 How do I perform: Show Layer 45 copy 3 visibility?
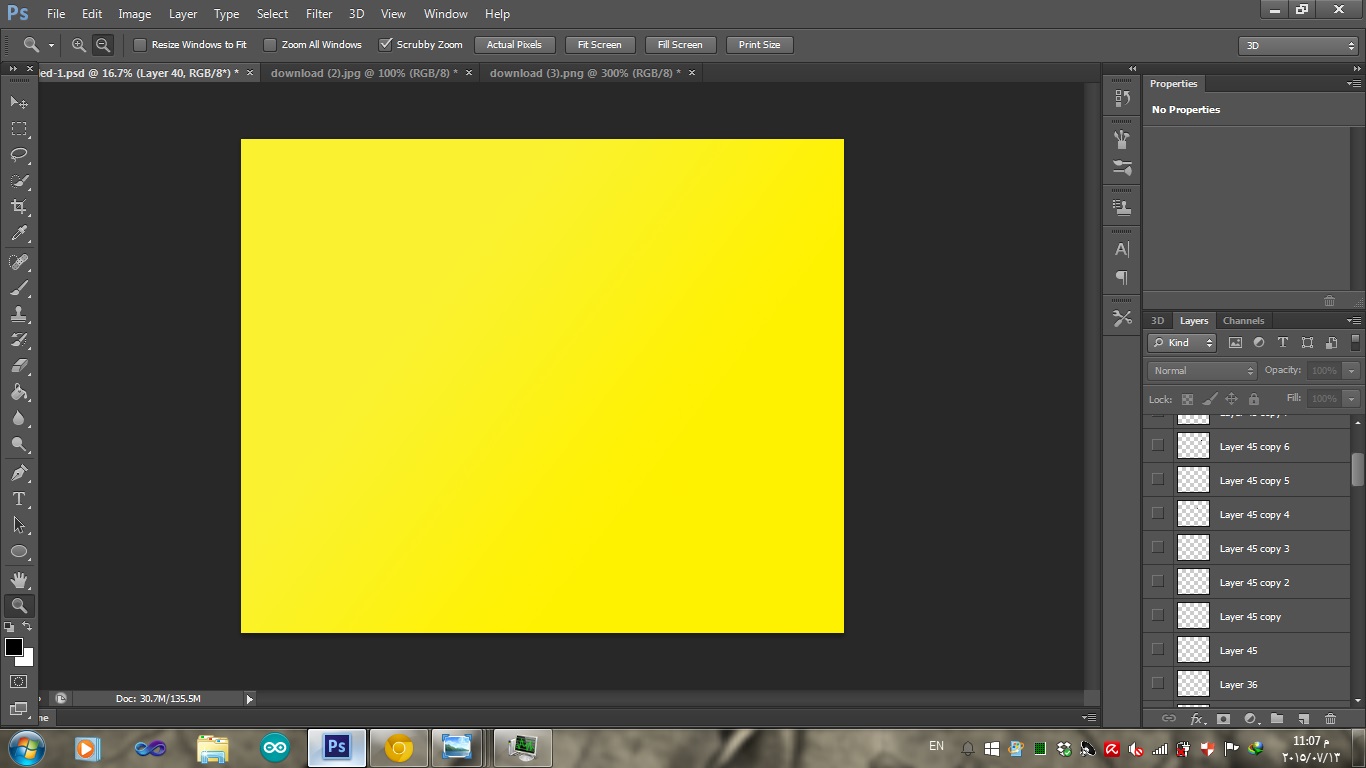[1158, 548]
